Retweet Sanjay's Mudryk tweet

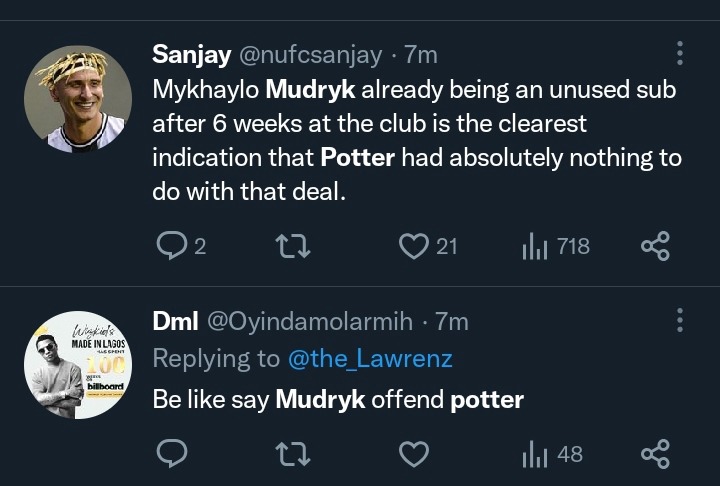click(x=292, y=246)
